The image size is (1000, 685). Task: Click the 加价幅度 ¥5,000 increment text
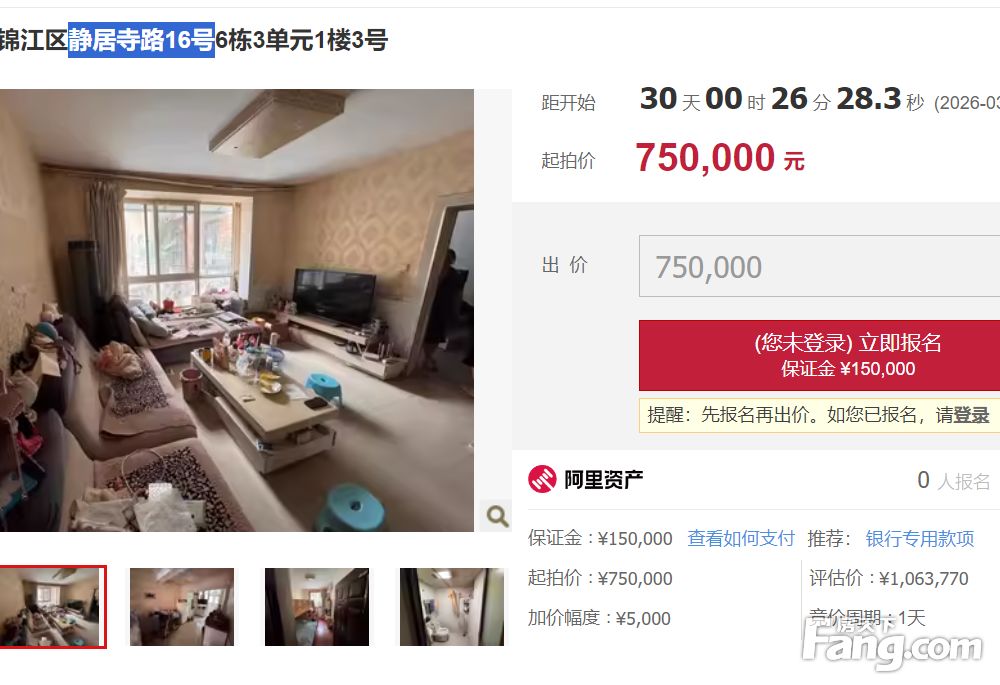click(x=599, y=618)
